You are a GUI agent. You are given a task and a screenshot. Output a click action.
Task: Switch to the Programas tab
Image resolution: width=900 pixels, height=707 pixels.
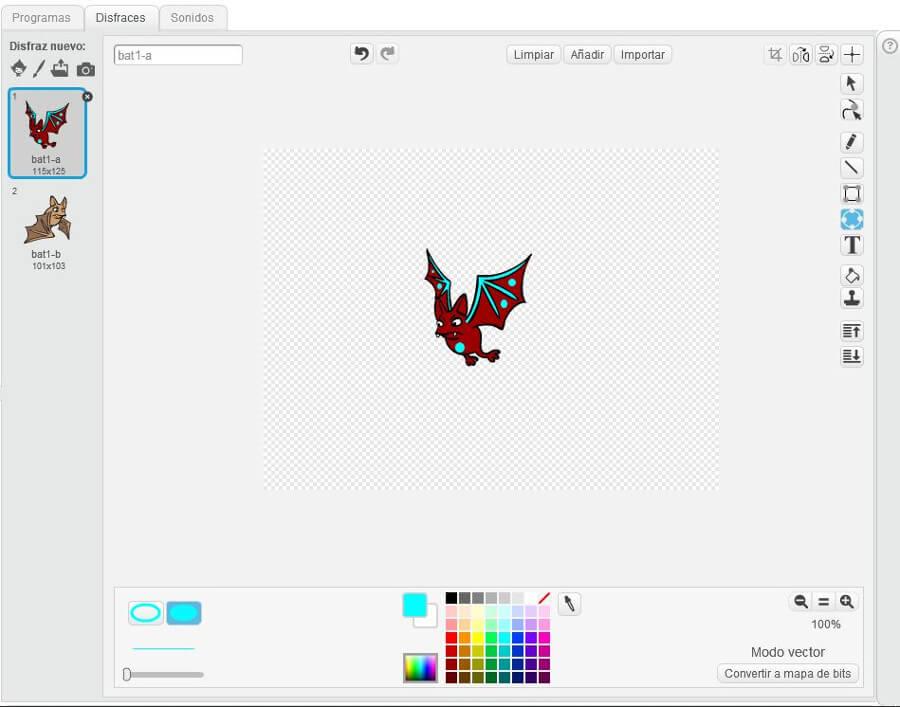tap(41, 18)
